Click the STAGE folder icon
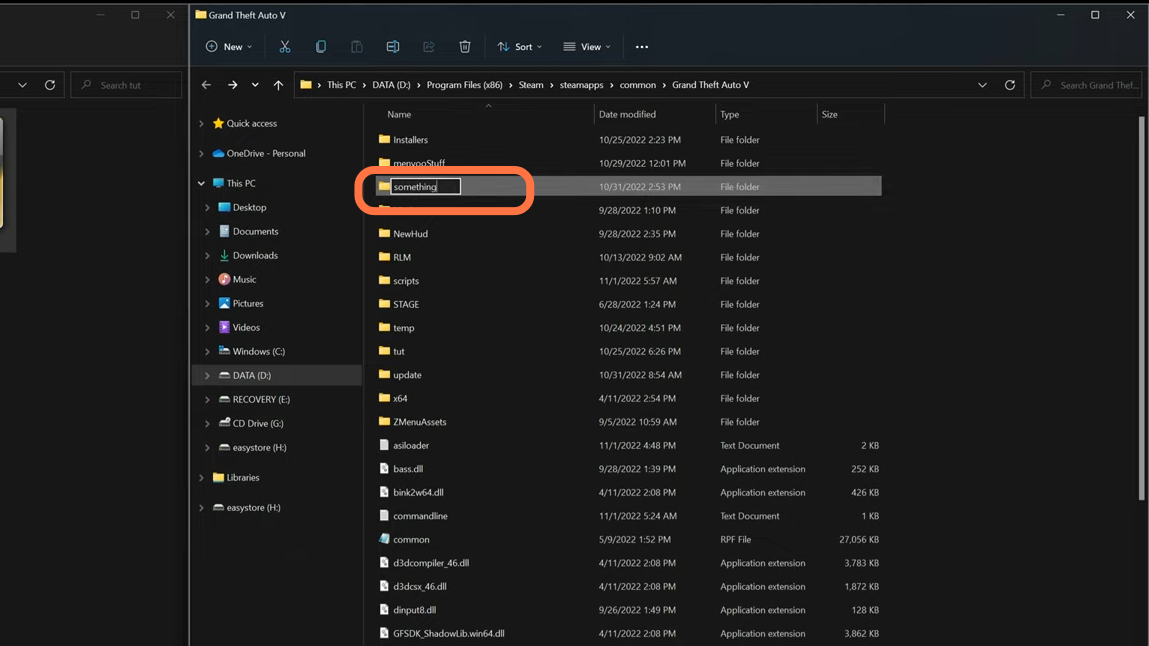 coord(384,304)
